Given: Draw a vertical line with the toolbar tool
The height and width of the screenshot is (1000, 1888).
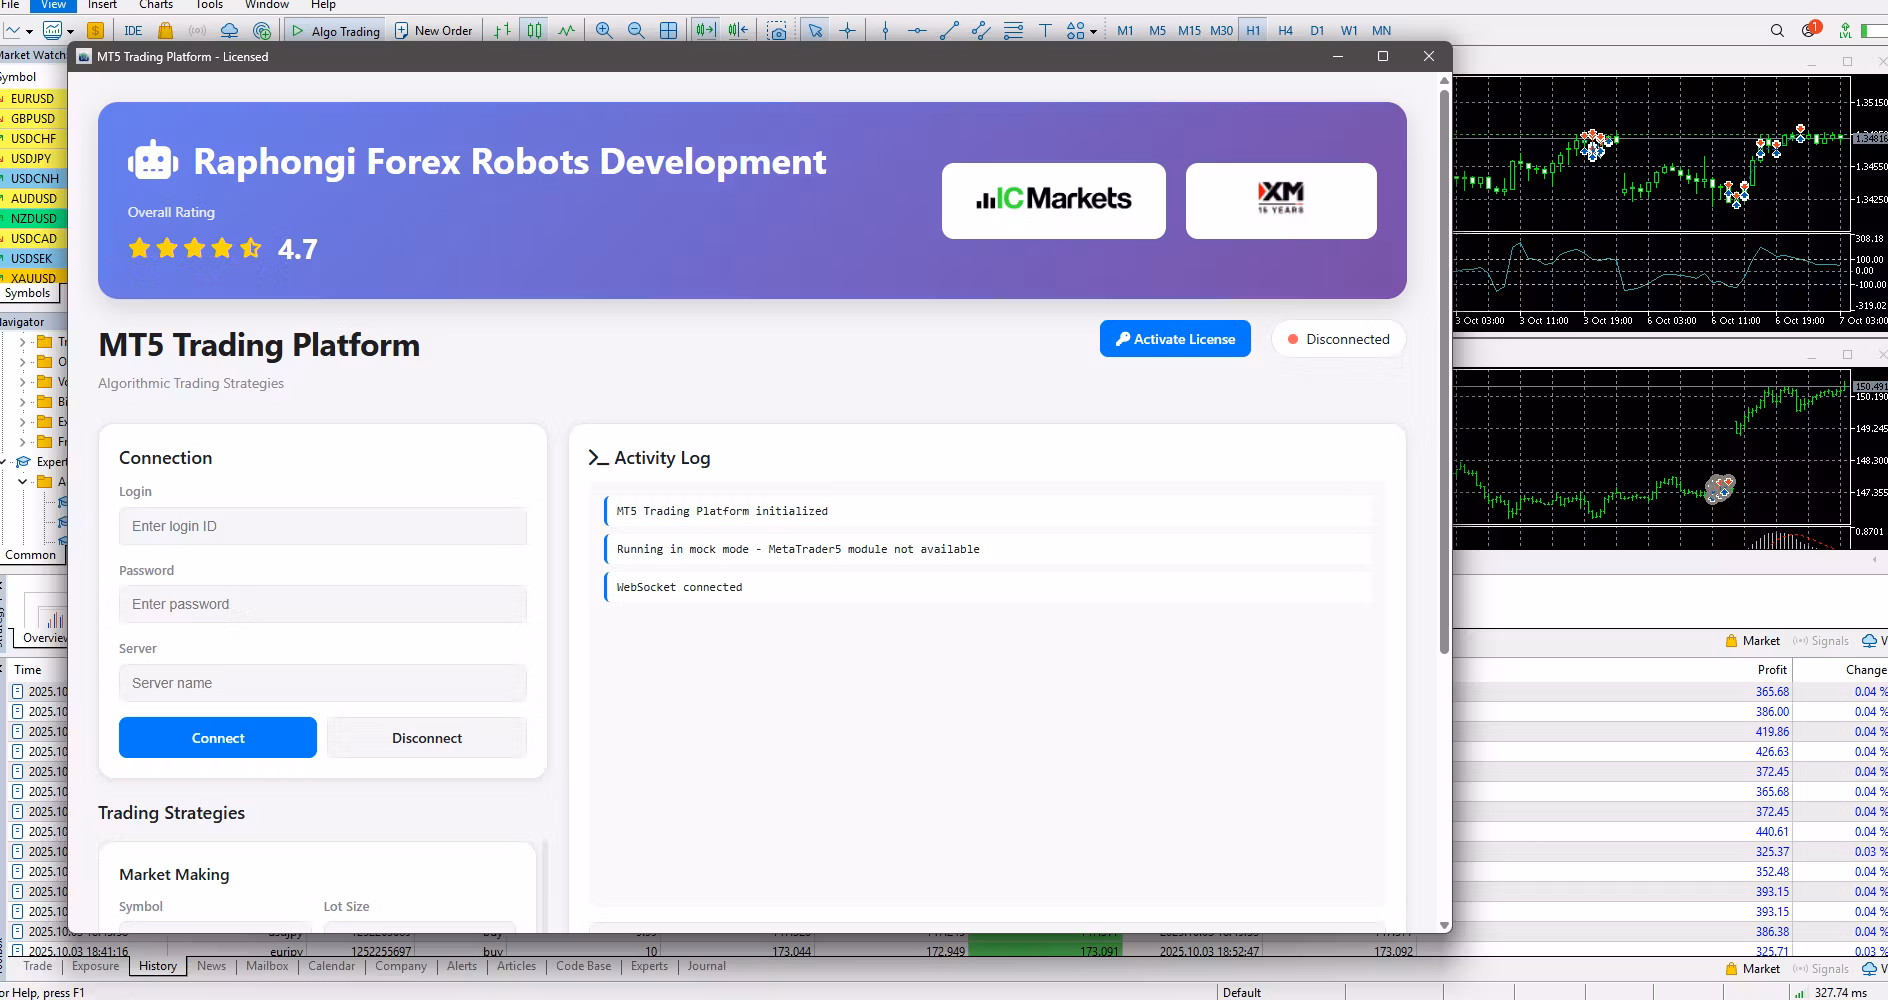Looking at the screenshot, I should pyautogui.click(x=885, y=31).
